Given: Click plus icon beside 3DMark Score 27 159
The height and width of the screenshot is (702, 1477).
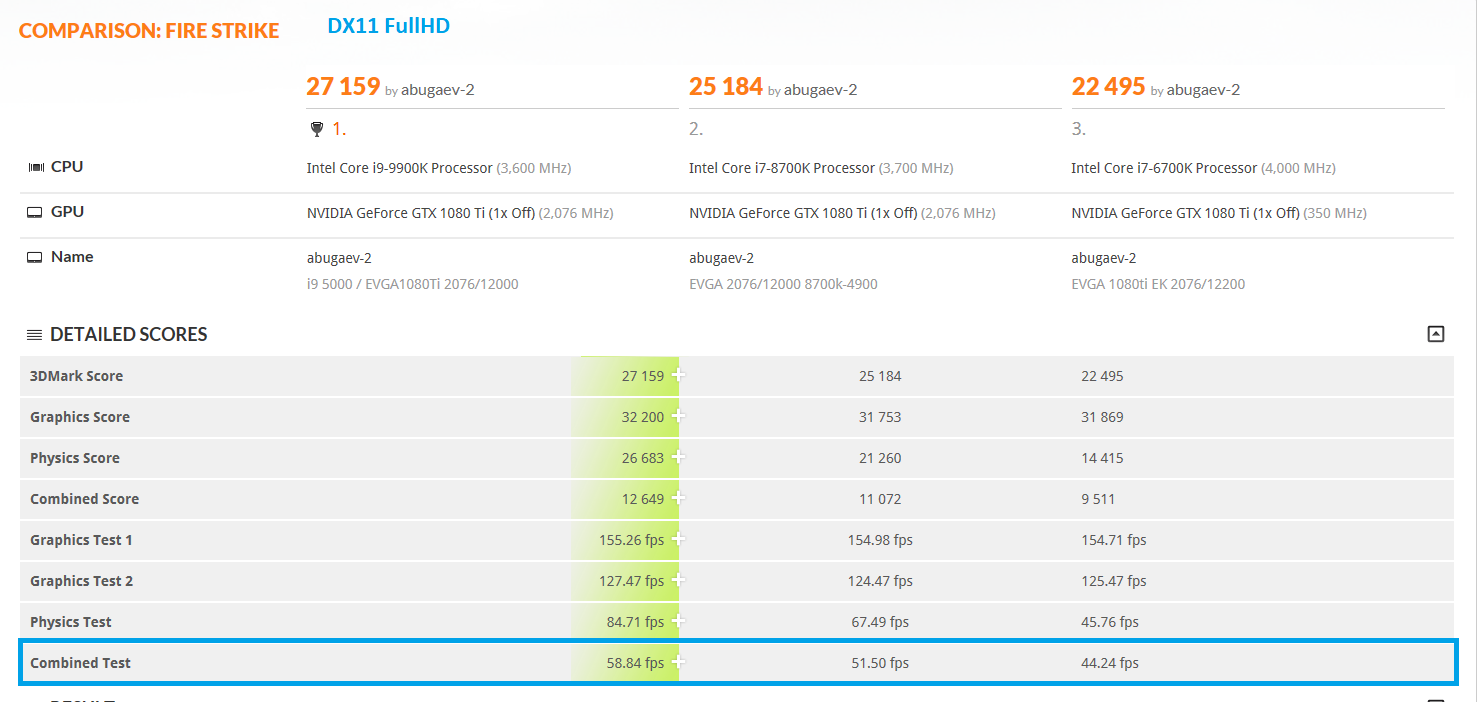Looking at the screenshot, I should [x=678, y=376].
